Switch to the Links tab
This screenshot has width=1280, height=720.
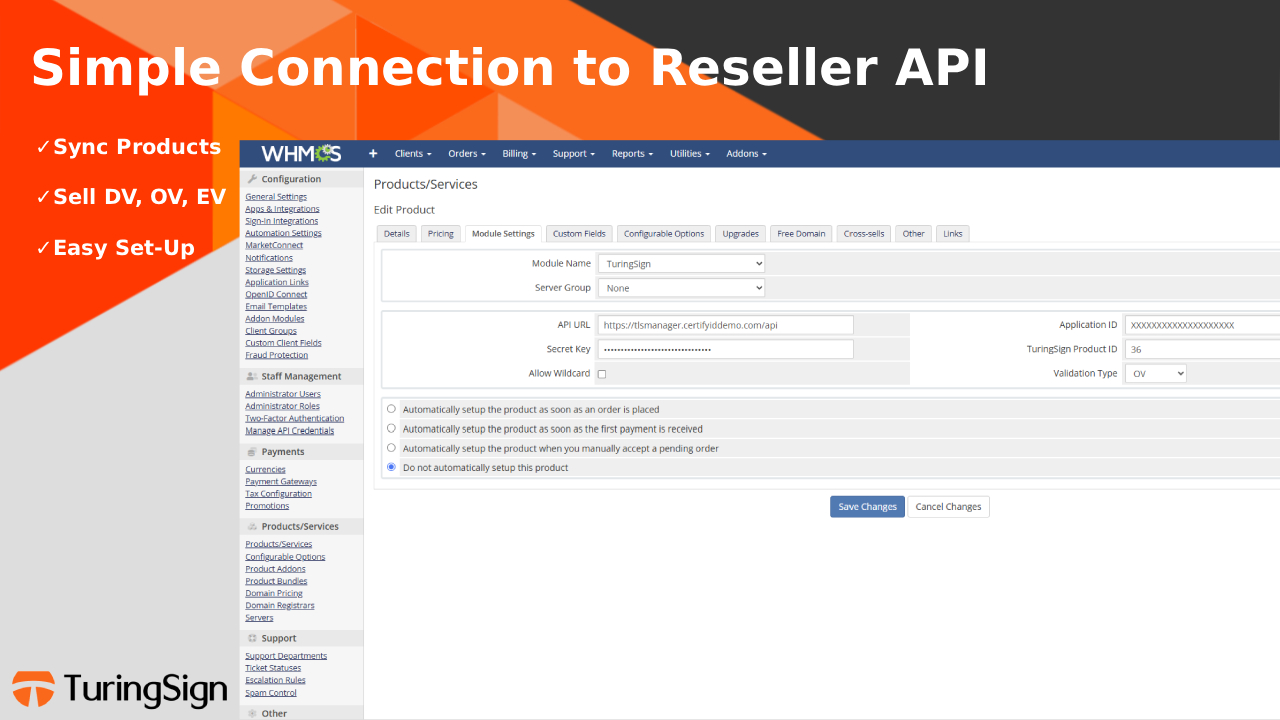(x=953, y=234)
